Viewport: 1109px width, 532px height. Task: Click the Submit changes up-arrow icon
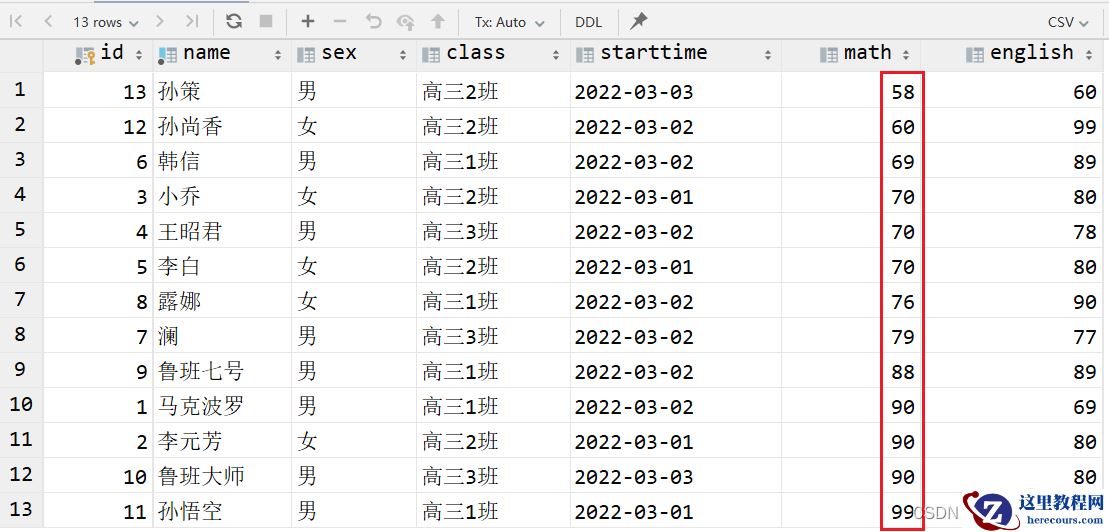(438, 21)
